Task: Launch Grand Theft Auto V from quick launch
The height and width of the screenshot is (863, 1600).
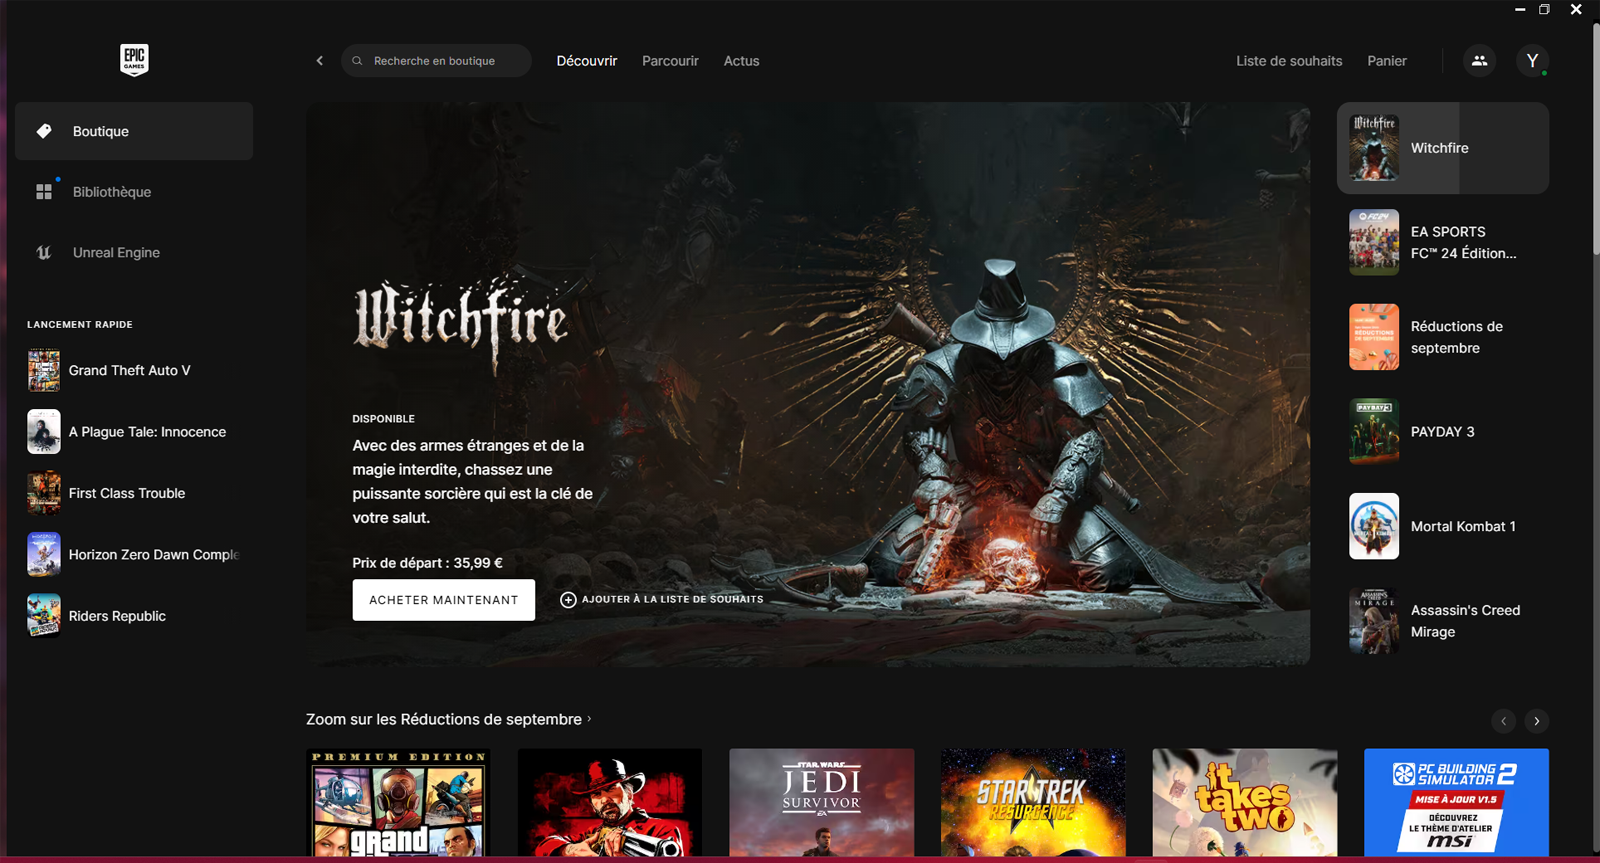Action: coord(134,370)
